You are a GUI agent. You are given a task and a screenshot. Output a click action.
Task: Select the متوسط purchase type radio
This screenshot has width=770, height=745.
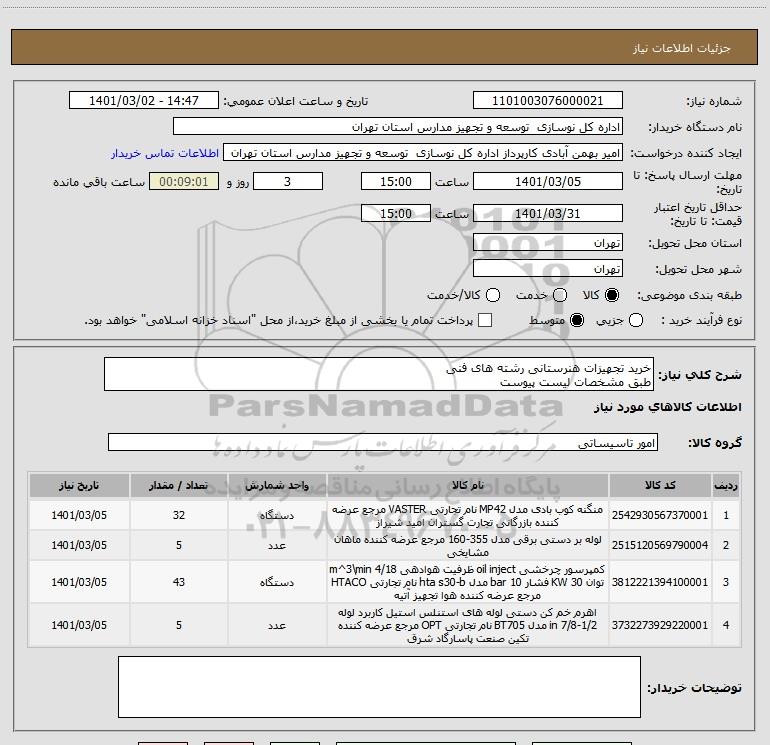point(577,320)
